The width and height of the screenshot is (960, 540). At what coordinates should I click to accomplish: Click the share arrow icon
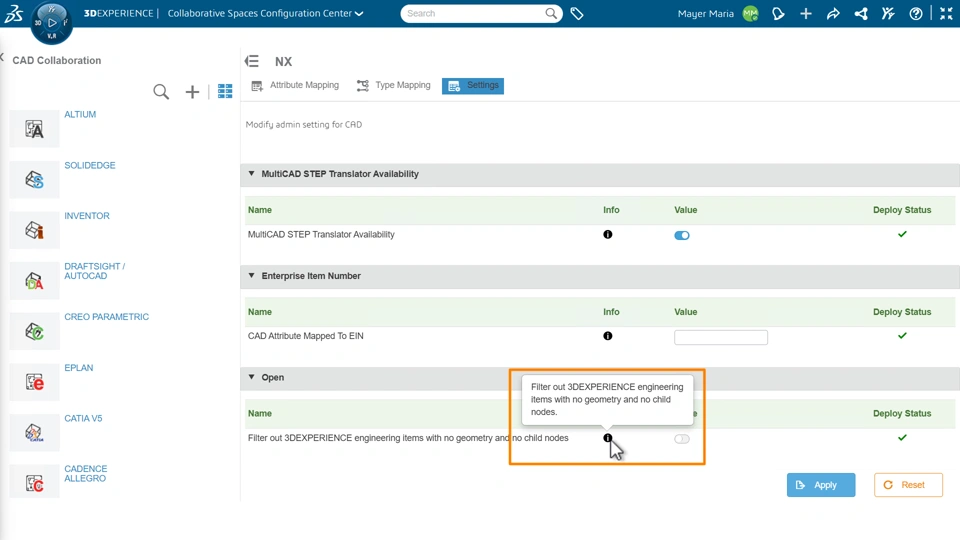pyautogui.click(x=833, y=14)
